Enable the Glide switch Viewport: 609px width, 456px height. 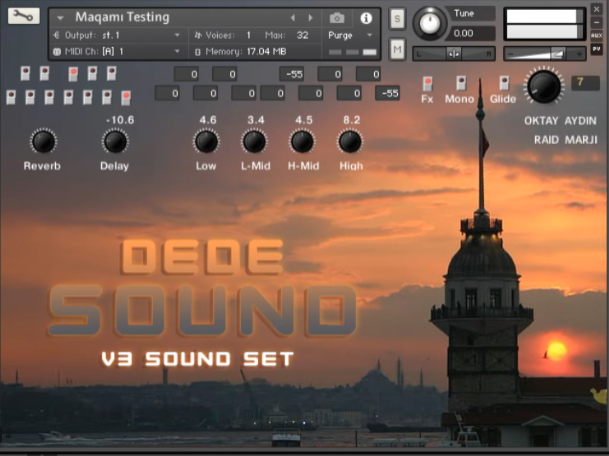[503, 84]
